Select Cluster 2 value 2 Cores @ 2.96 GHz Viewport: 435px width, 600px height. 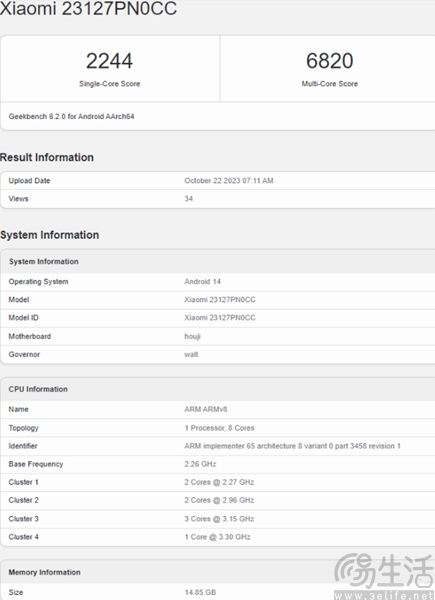(x=219, y=500)
